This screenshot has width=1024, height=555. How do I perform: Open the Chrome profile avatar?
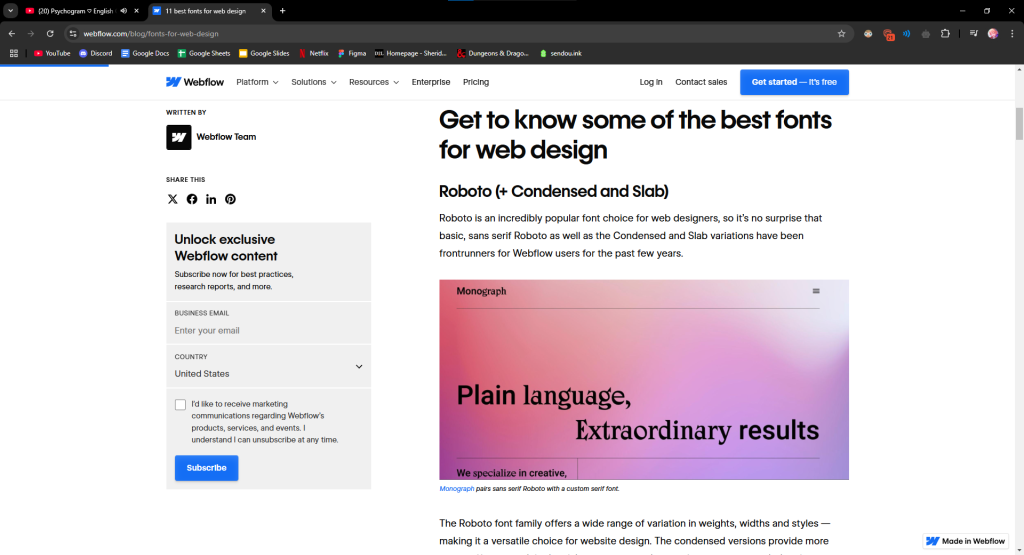[993, 33]
